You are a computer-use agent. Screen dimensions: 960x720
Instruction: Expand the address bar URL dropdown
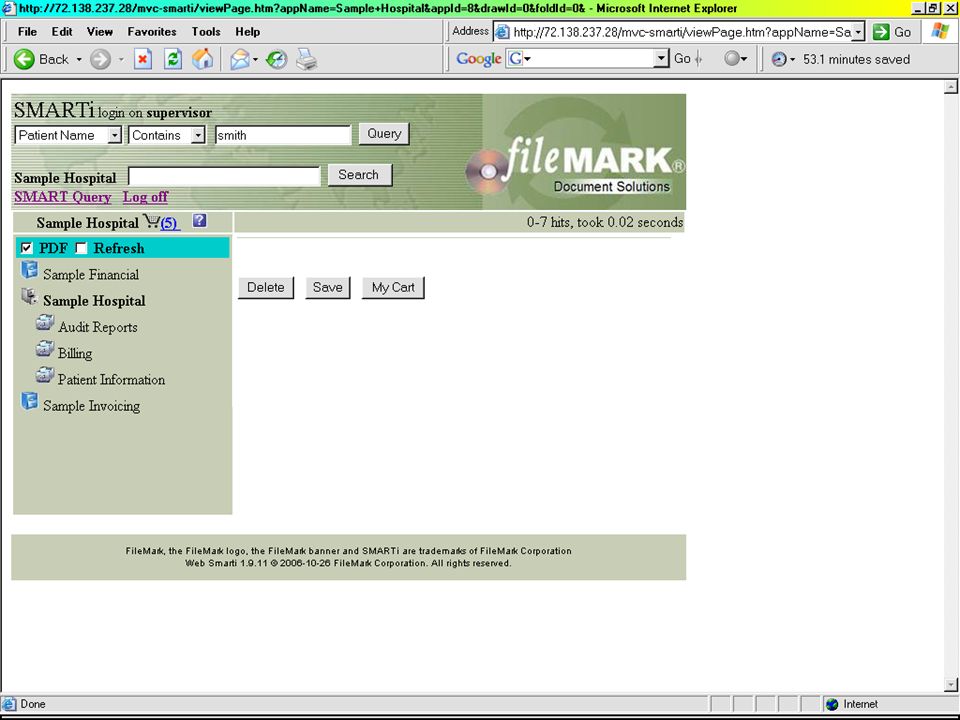[x=858, y=32]
